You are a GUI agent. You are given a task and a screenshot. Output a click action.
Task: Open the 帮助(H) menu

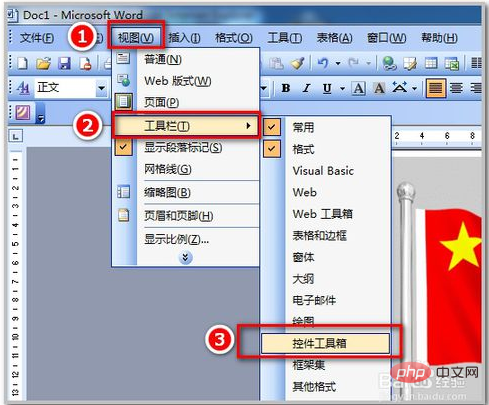coord(439,38)
